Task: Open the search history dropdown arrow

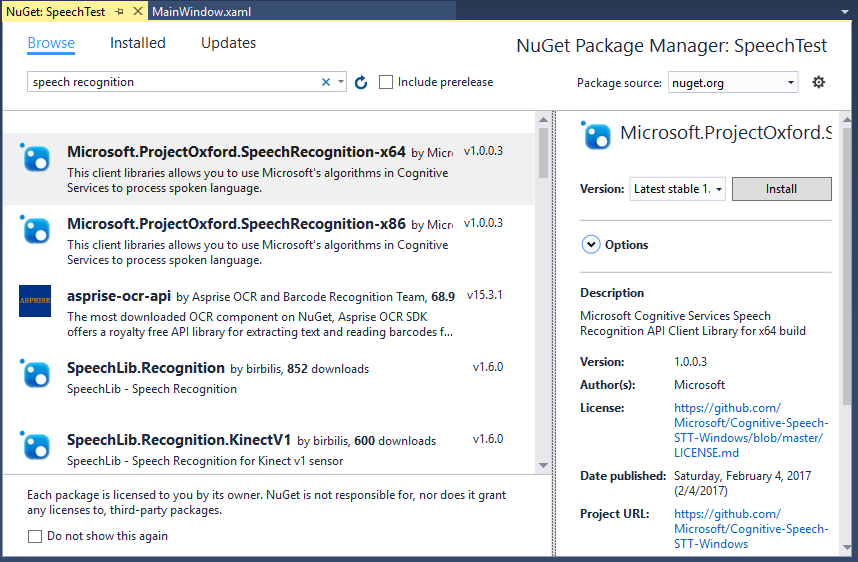Action: (341, 82)
